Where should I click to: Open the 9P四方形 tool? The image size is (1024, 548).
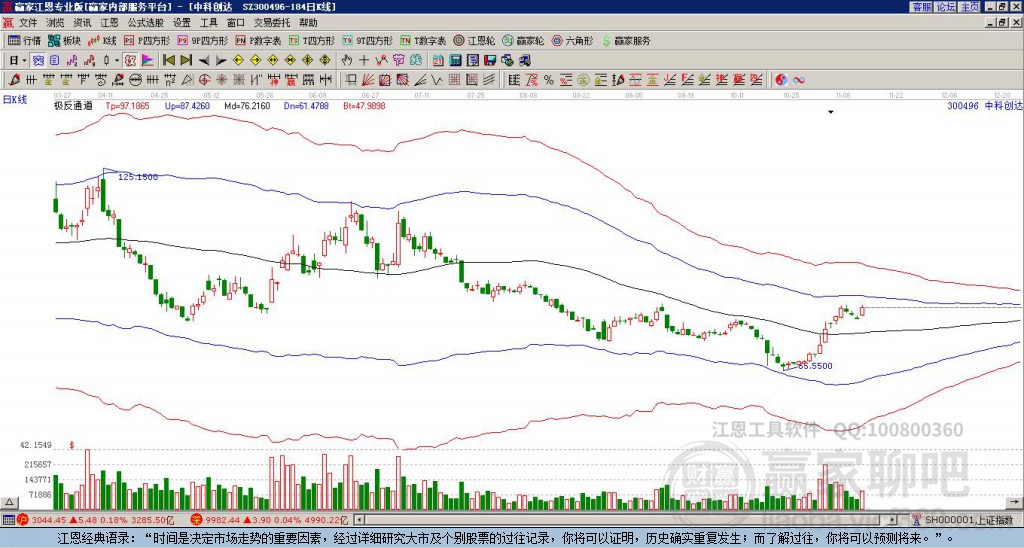coord(202,40)
